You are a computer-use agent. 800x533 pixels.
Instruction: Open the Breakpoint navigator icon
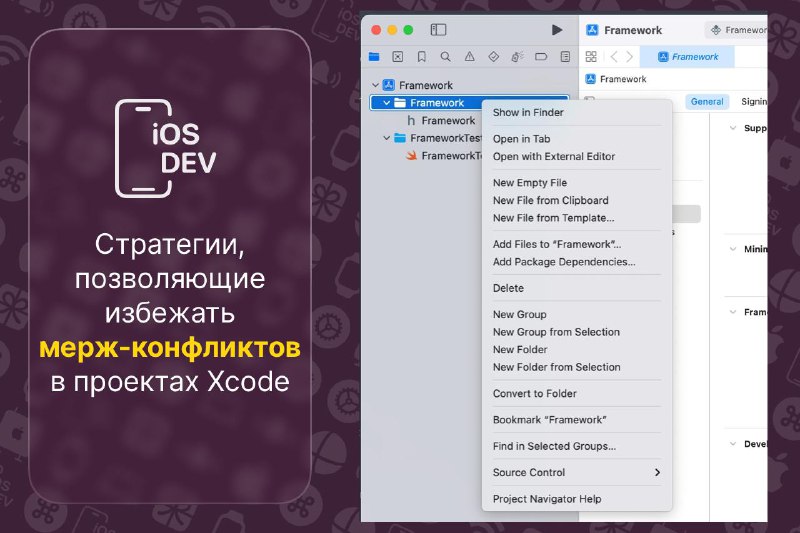(541, 57)
